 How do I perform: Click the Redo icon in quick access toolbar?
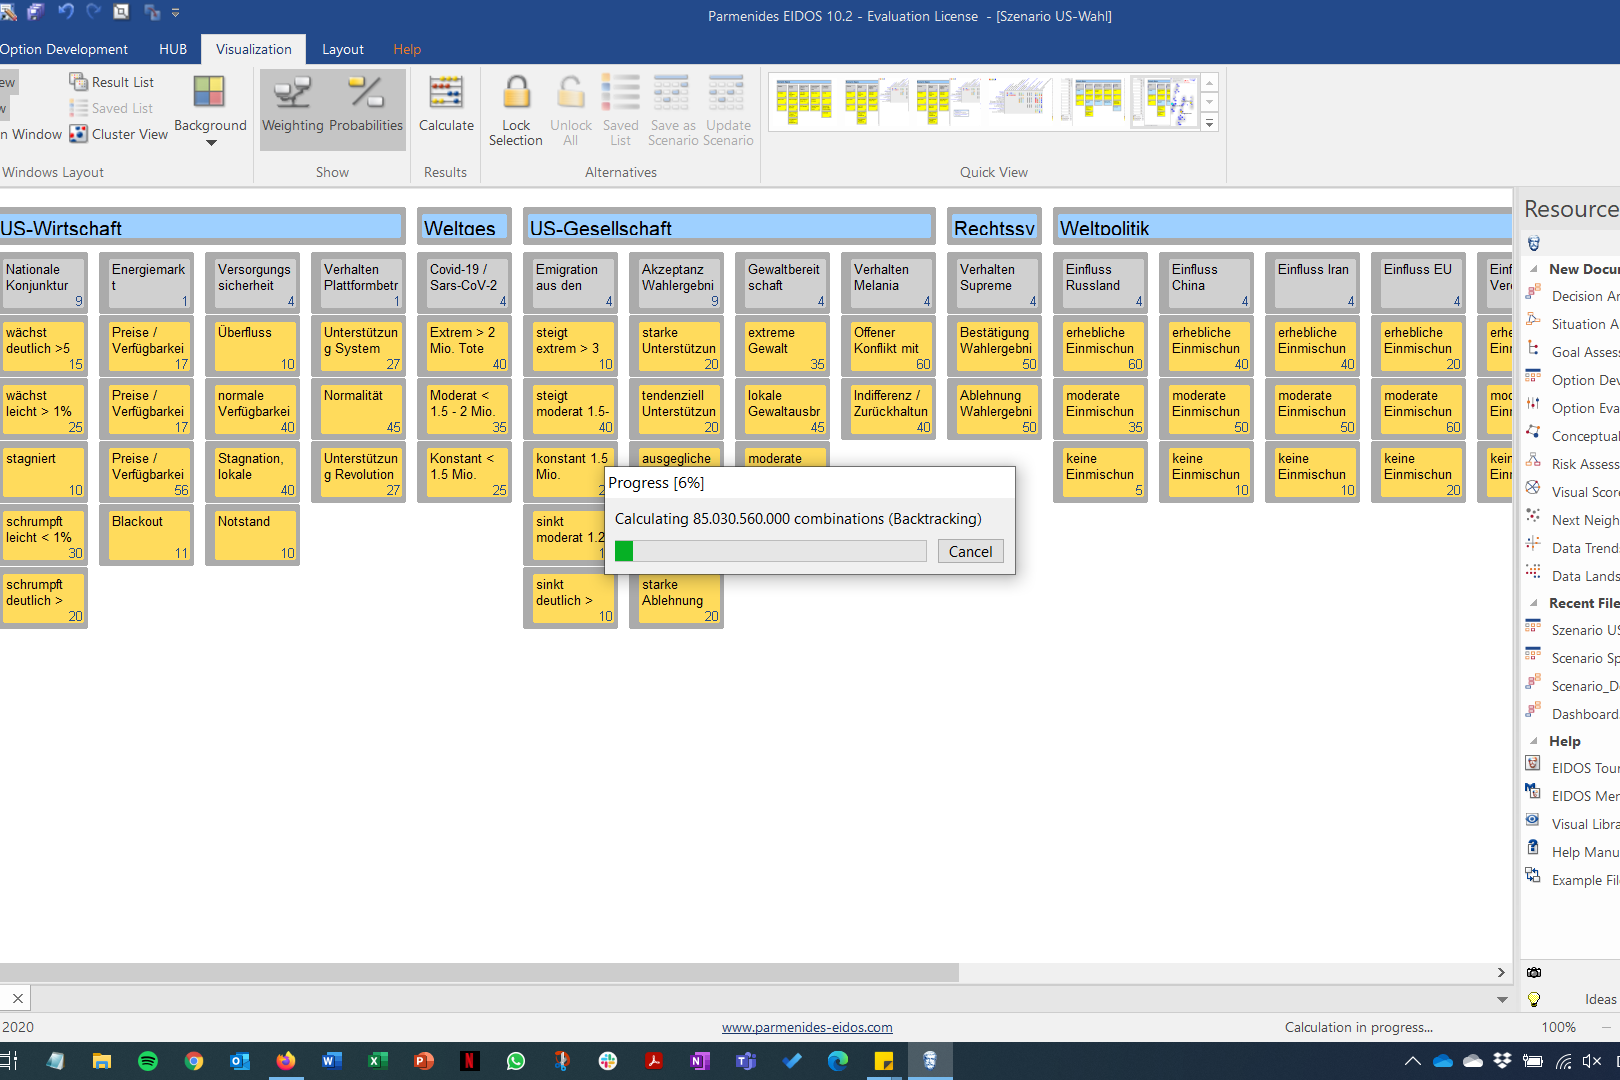click(x=94, y=12)
